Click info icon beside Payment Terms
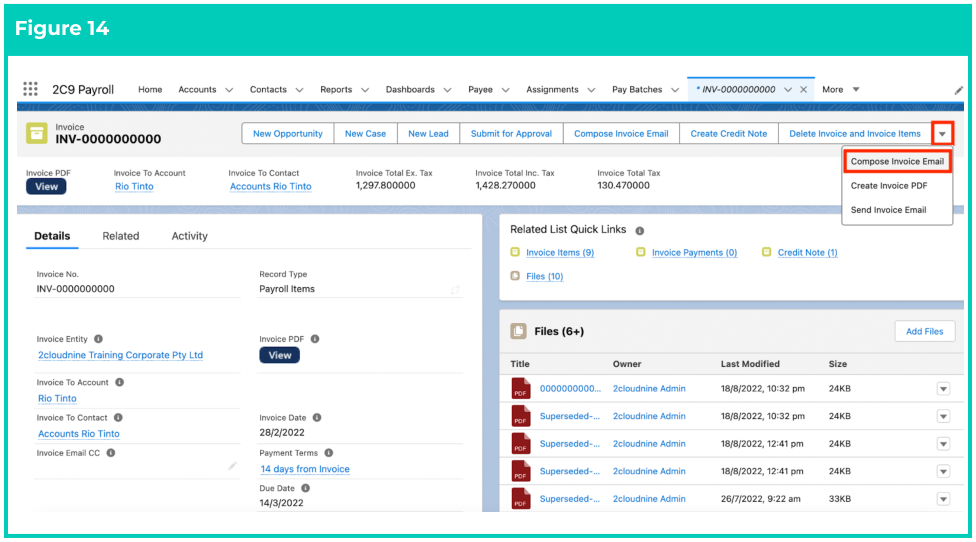The image size is (976, 542). (x=329, y=453)
